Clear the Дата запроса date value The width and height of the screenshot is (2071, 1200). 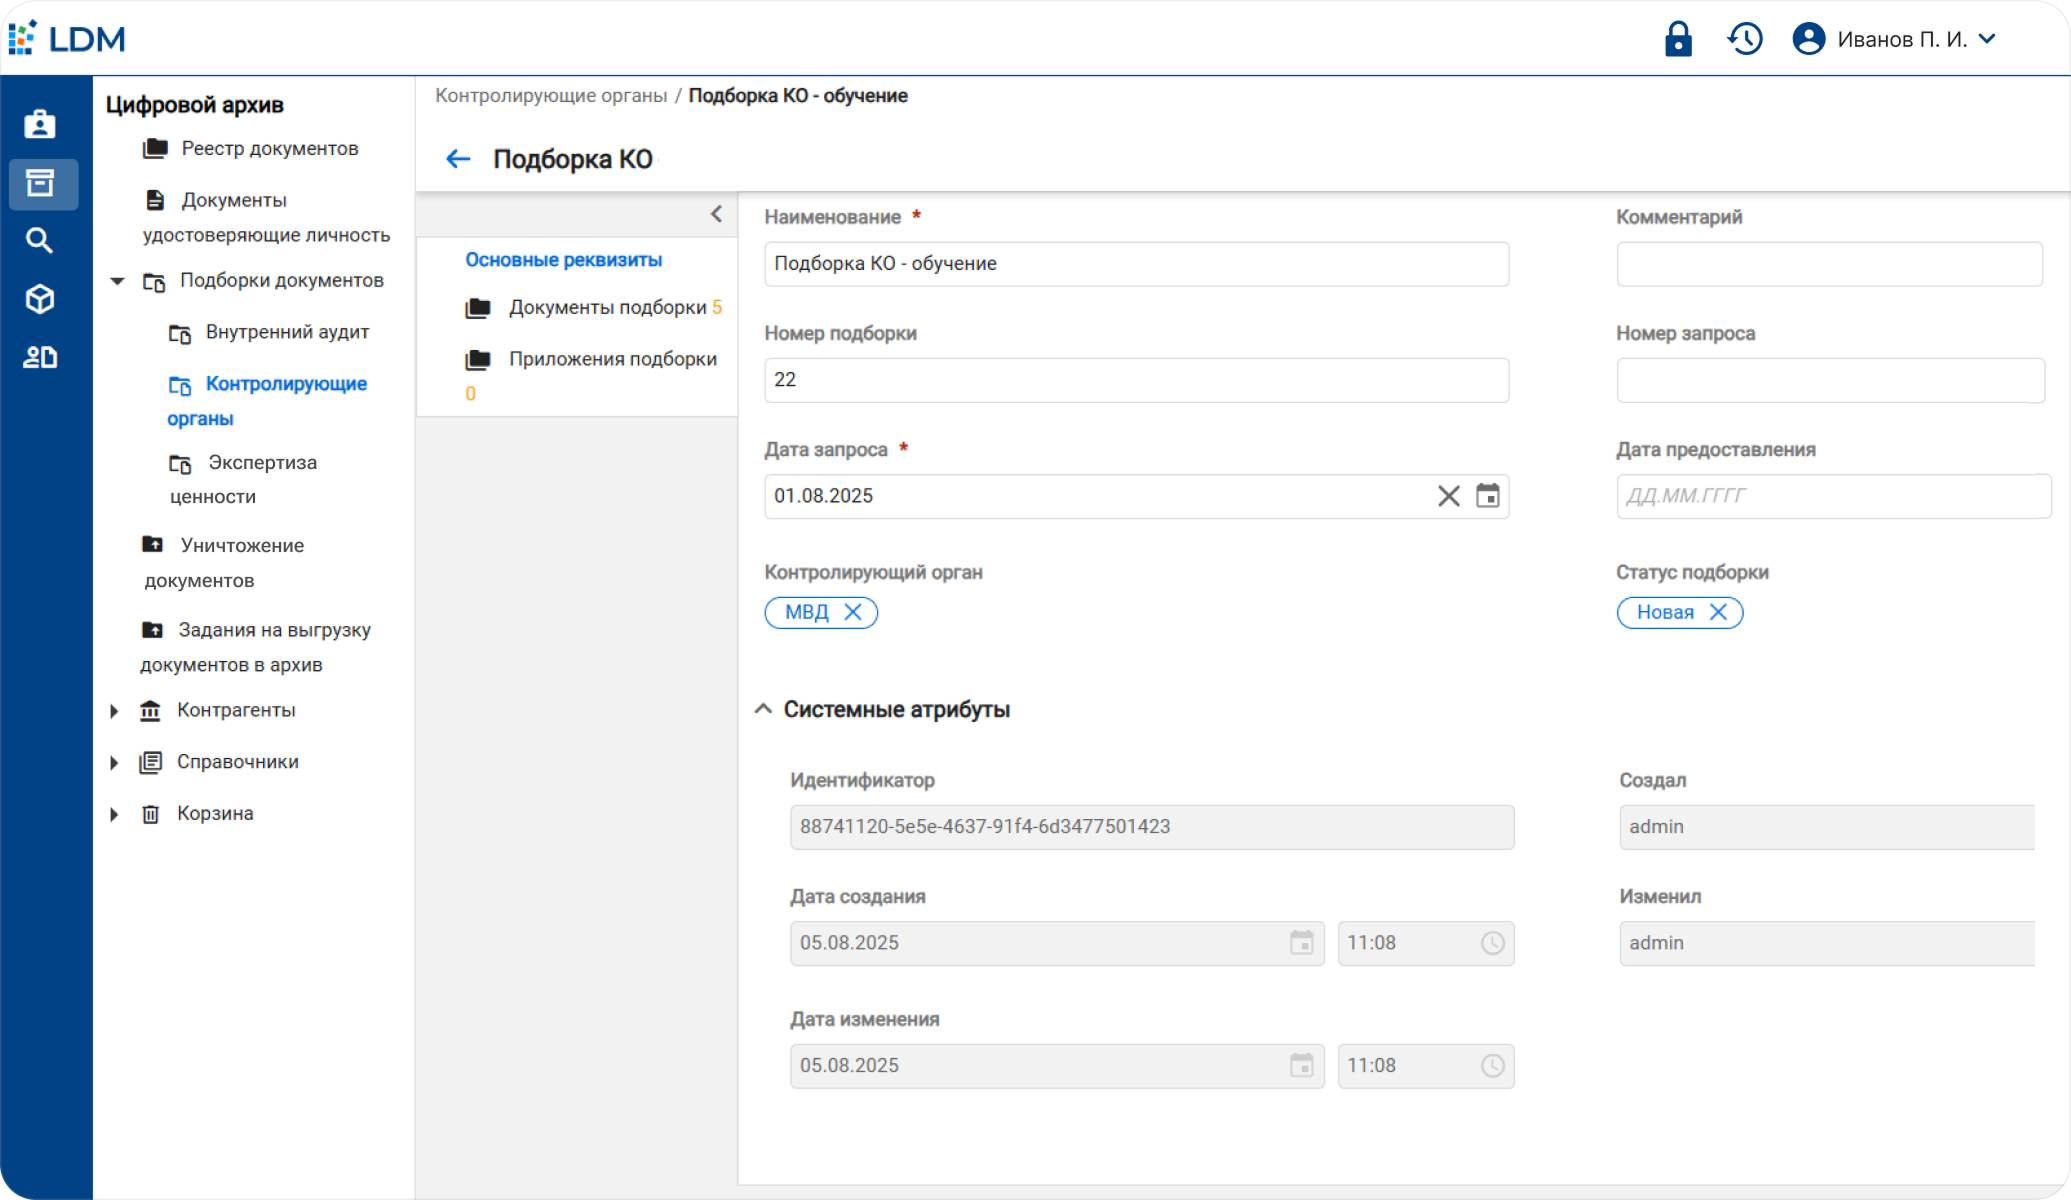[x=1448, y=496]
